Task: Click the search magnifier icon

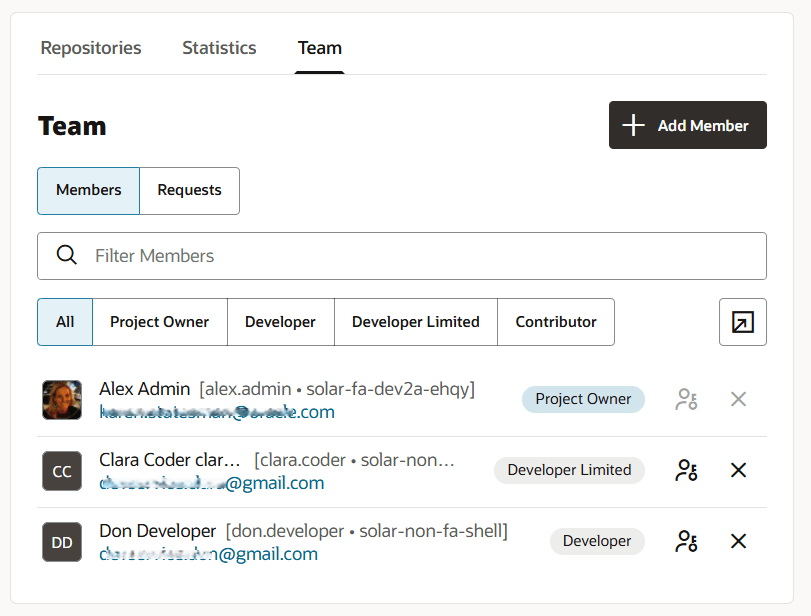Action: [67, 255]
